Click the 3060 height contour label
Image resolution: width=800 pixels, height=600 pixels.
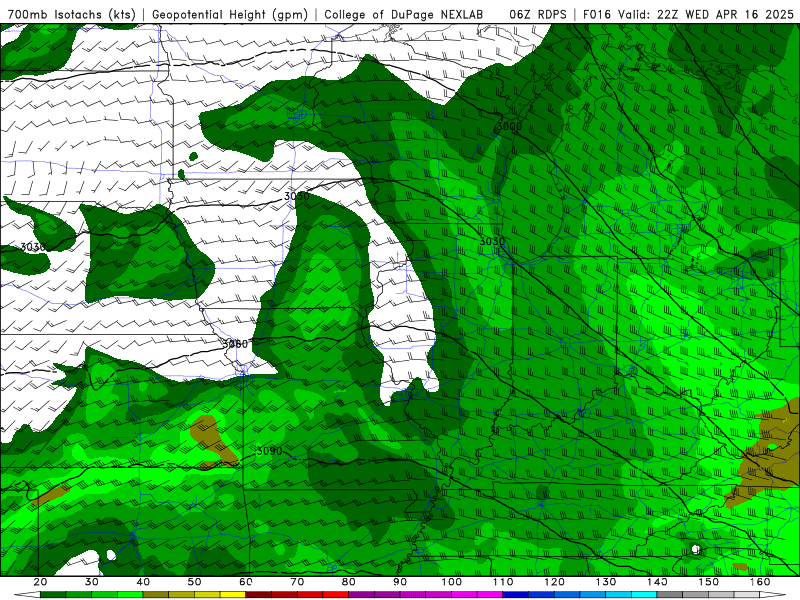coord(235,344)
